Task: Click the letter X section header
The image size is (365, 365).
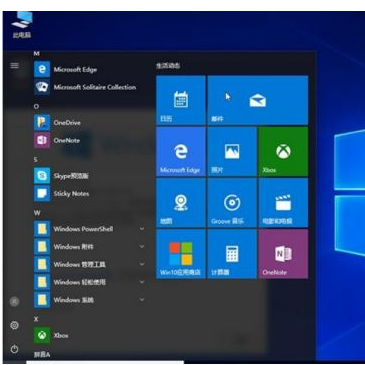Action: point(36,319)
